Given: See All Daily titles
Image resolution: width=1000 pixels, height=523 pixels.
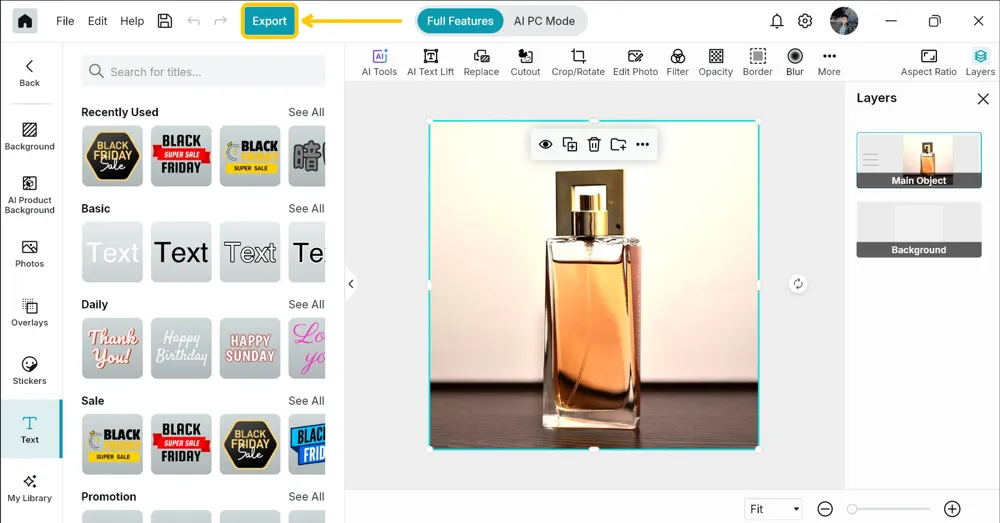Looking at the screenshot, I should point(306,304).
